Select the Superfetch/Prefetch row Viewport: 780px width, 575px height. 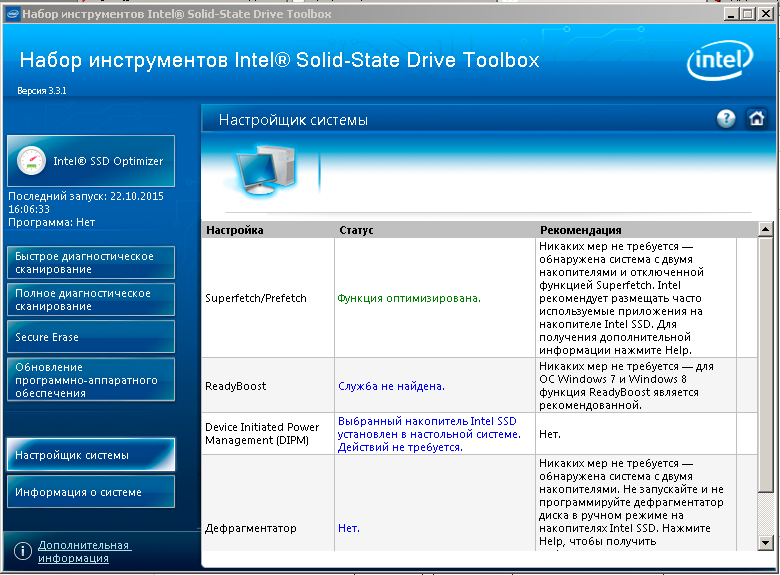click(x=480, y=298)
